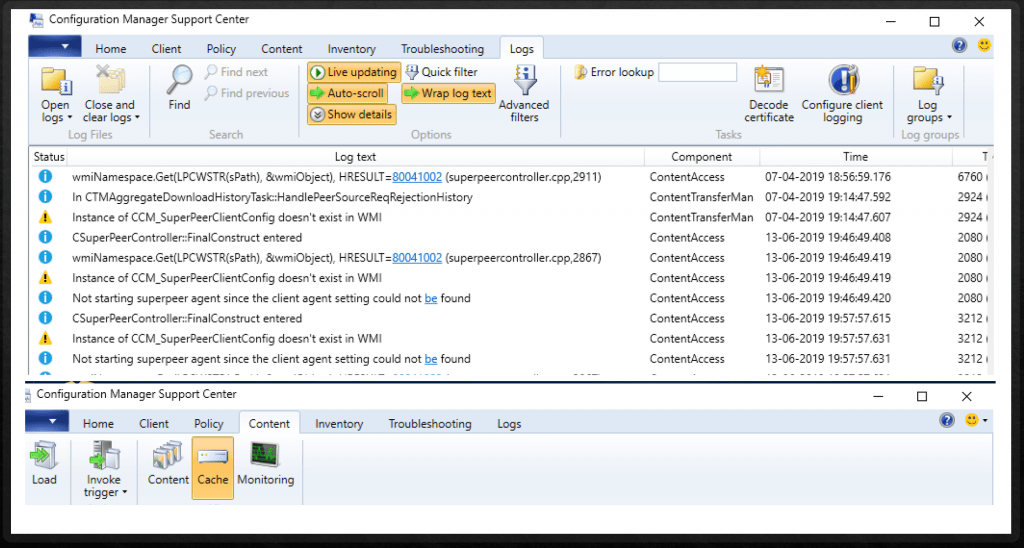Viewport: 1024px width, 548px height.
Task: Select Content tab in lower window
Action: pos(269,424)
